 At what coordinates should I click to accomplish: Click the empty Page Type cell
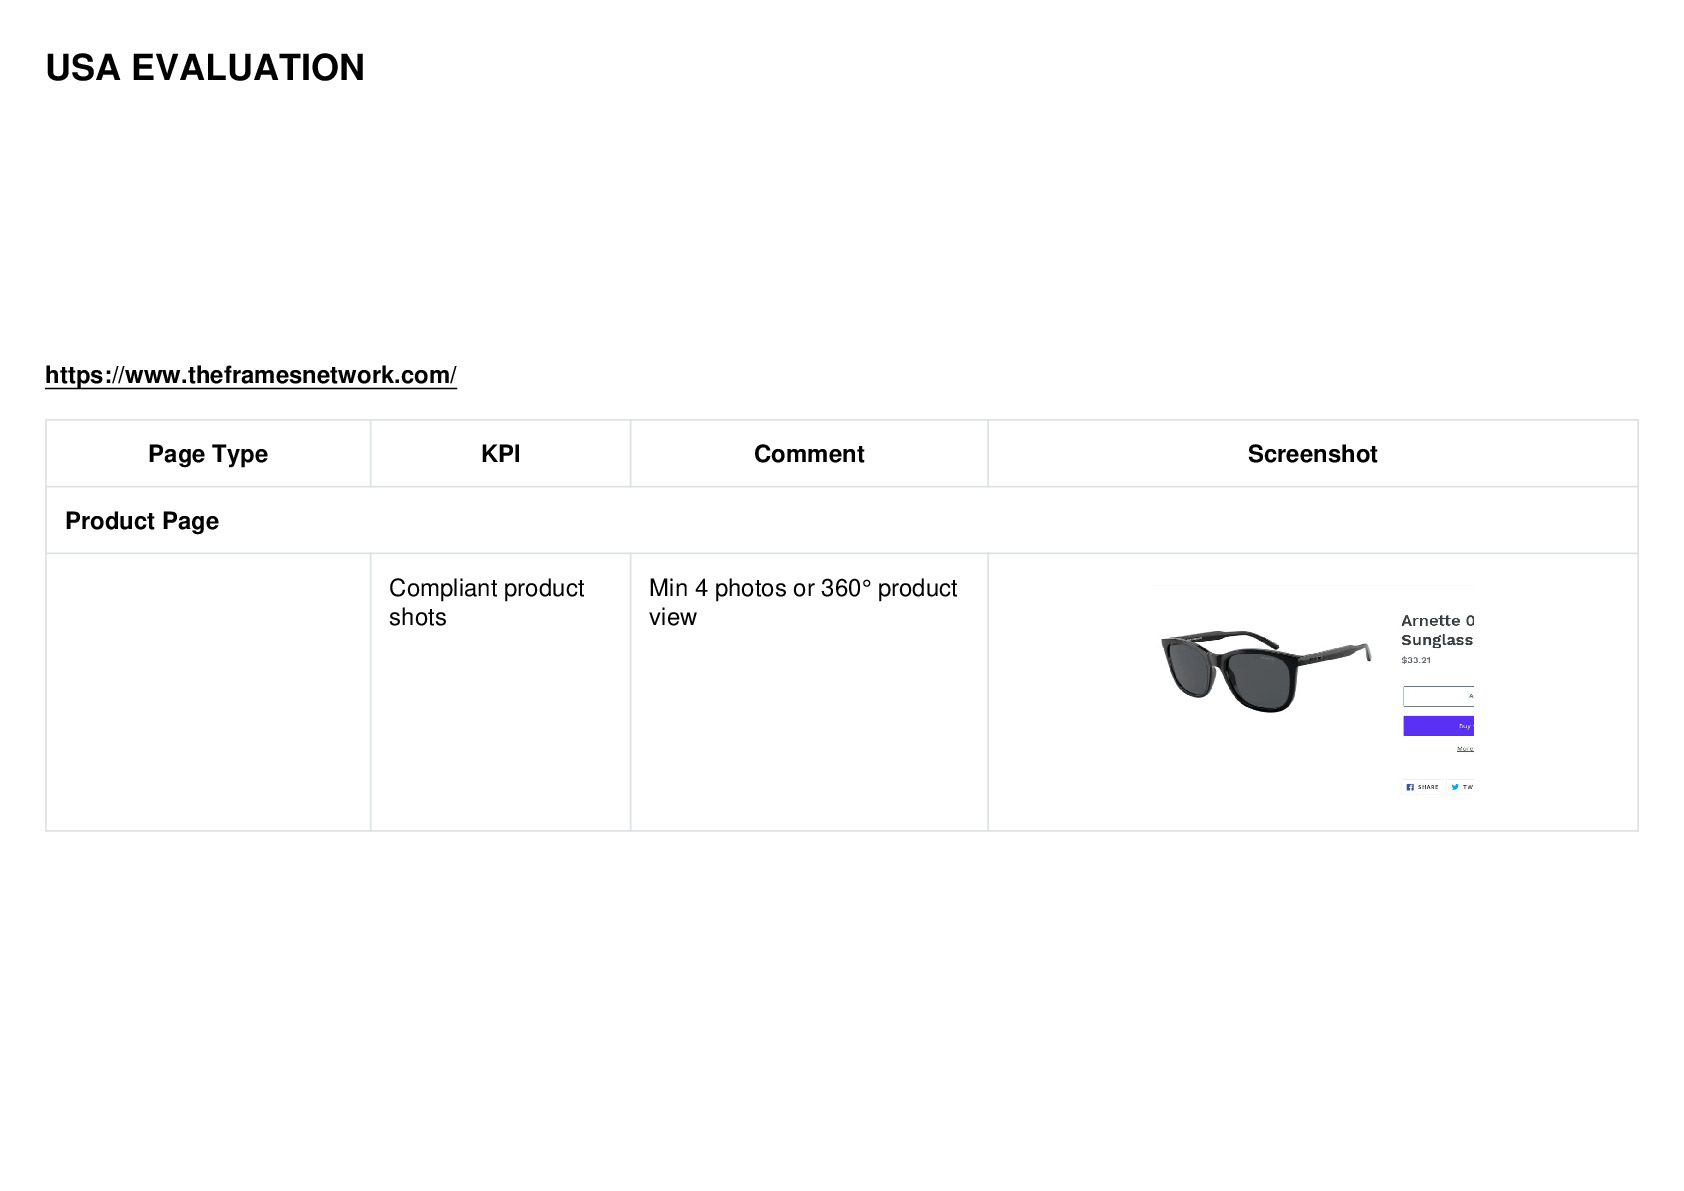(208, 692)
